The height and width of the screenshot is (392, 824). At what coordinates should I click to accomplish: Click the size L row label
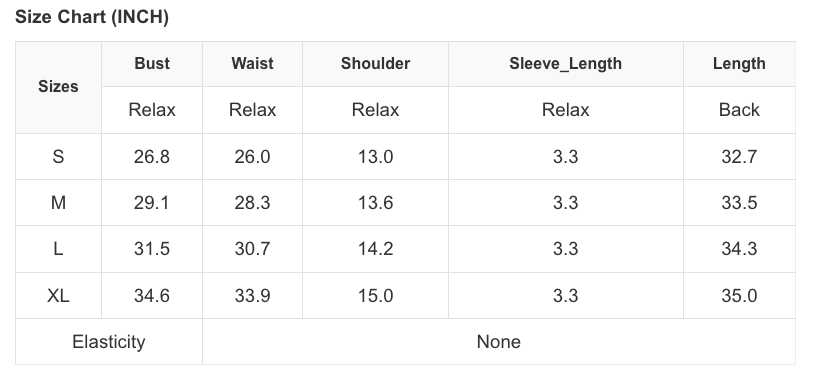[58, 249]
